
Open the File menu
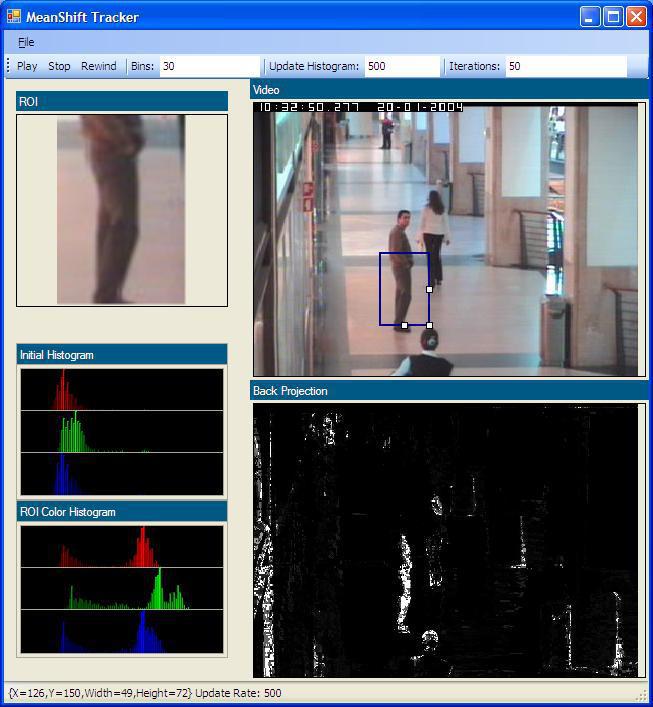click(26, 42)
